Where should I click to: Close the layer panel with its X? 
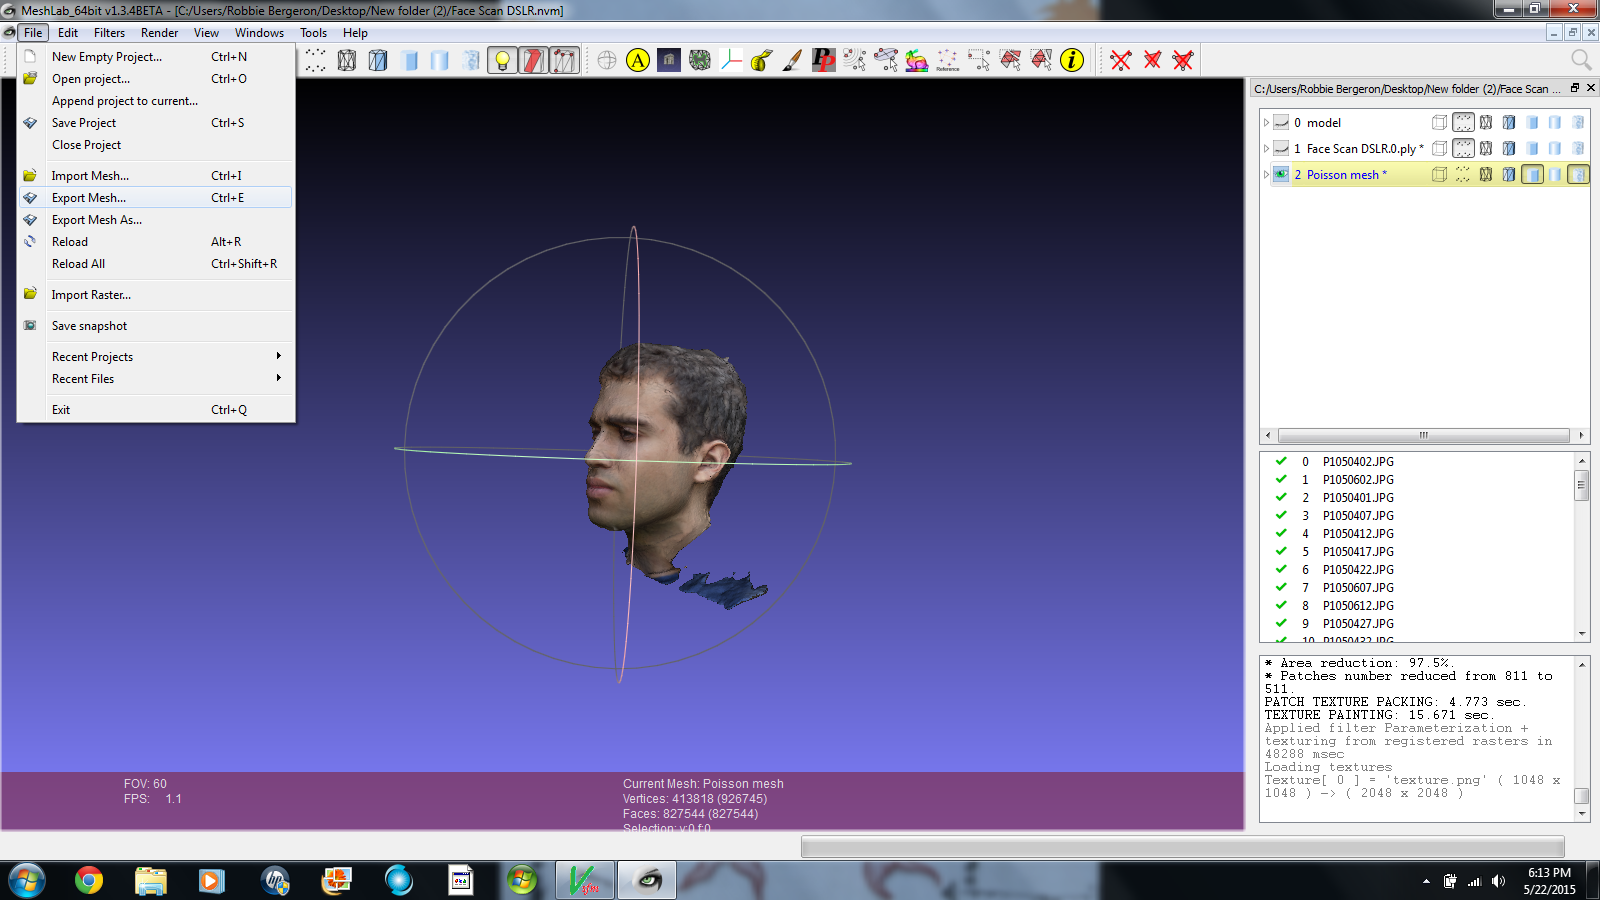(1590, 88)
